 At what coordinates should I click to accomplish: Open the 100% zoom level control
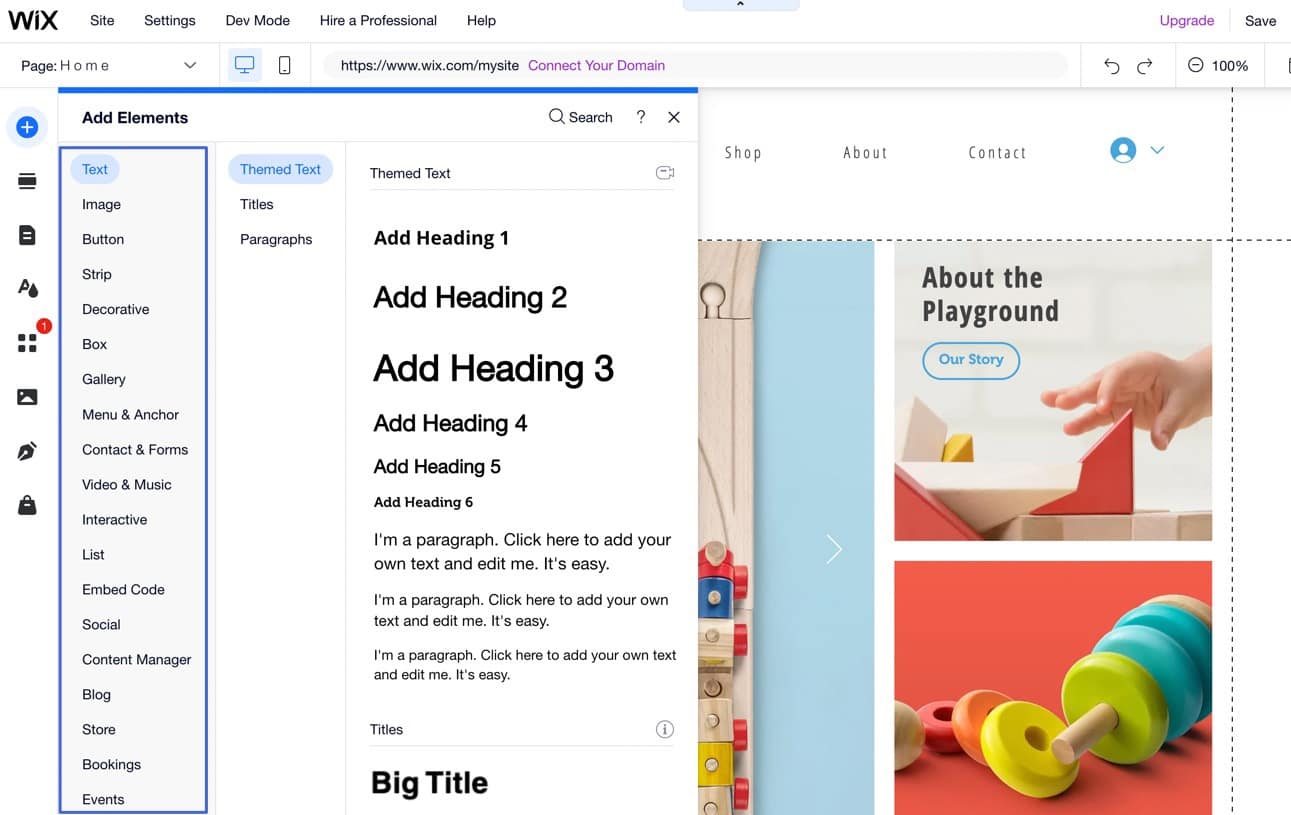pyautogui.click(x=1219, y=65)
